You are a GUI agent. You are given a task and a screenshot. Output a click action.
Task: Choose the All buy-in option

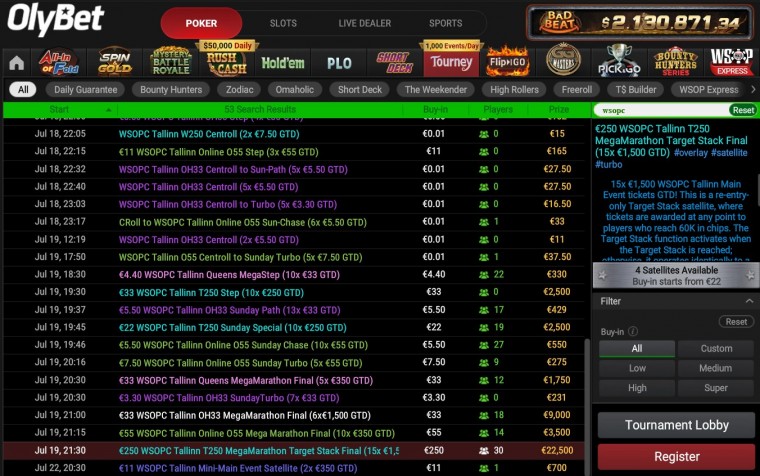[637, 348]
